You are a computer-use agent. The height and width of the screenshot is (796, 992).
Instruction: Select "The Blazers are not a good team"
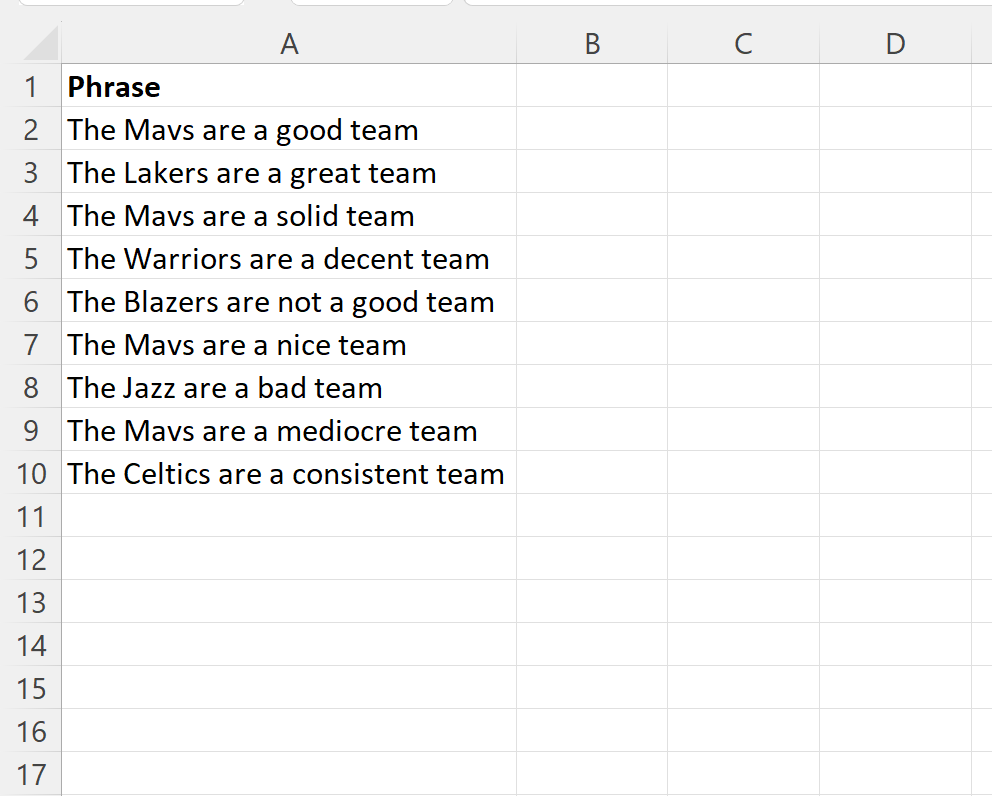281,302
